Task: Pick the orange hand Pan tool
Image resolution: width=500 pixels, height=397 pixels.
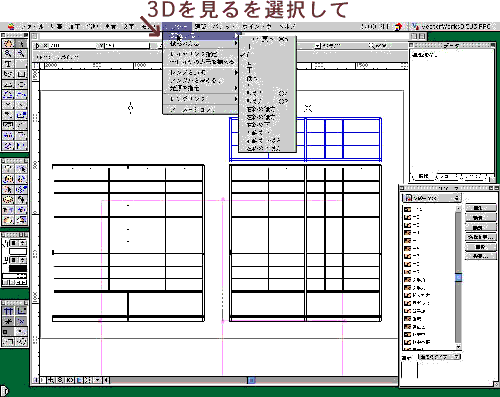Action: [x=8, y=43]
